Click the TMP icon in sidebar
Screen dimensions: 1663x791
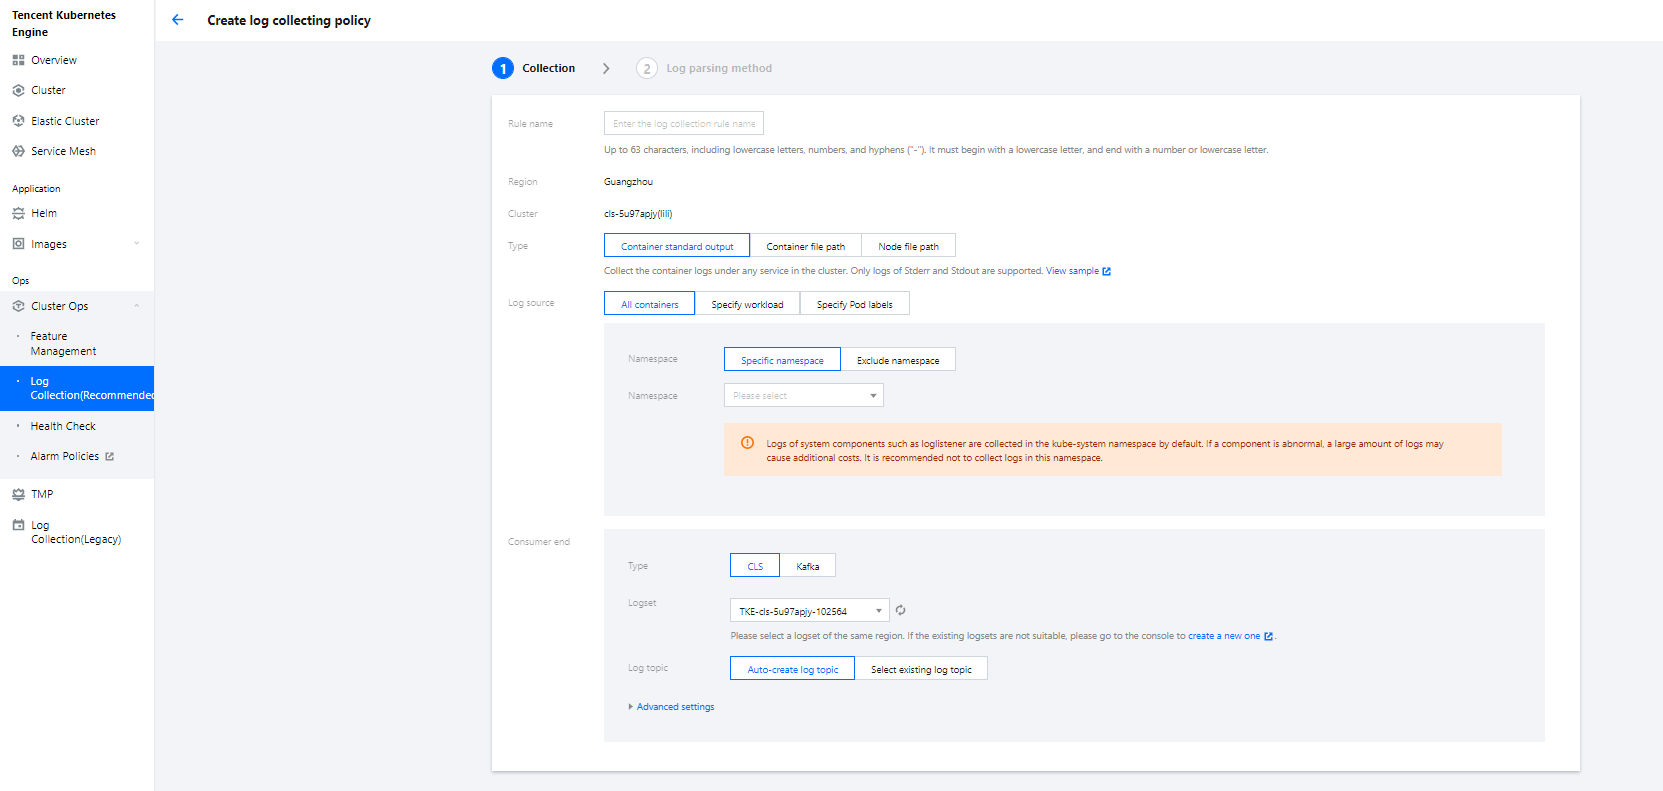pyautogui.click(x=18, y=494)
